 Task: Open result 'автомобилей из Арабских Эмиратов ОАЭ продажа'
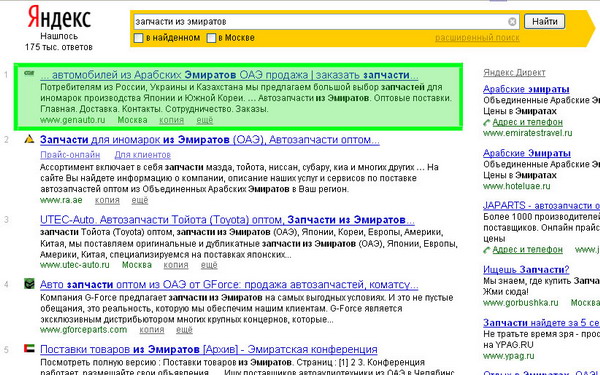tap(229, 75)
